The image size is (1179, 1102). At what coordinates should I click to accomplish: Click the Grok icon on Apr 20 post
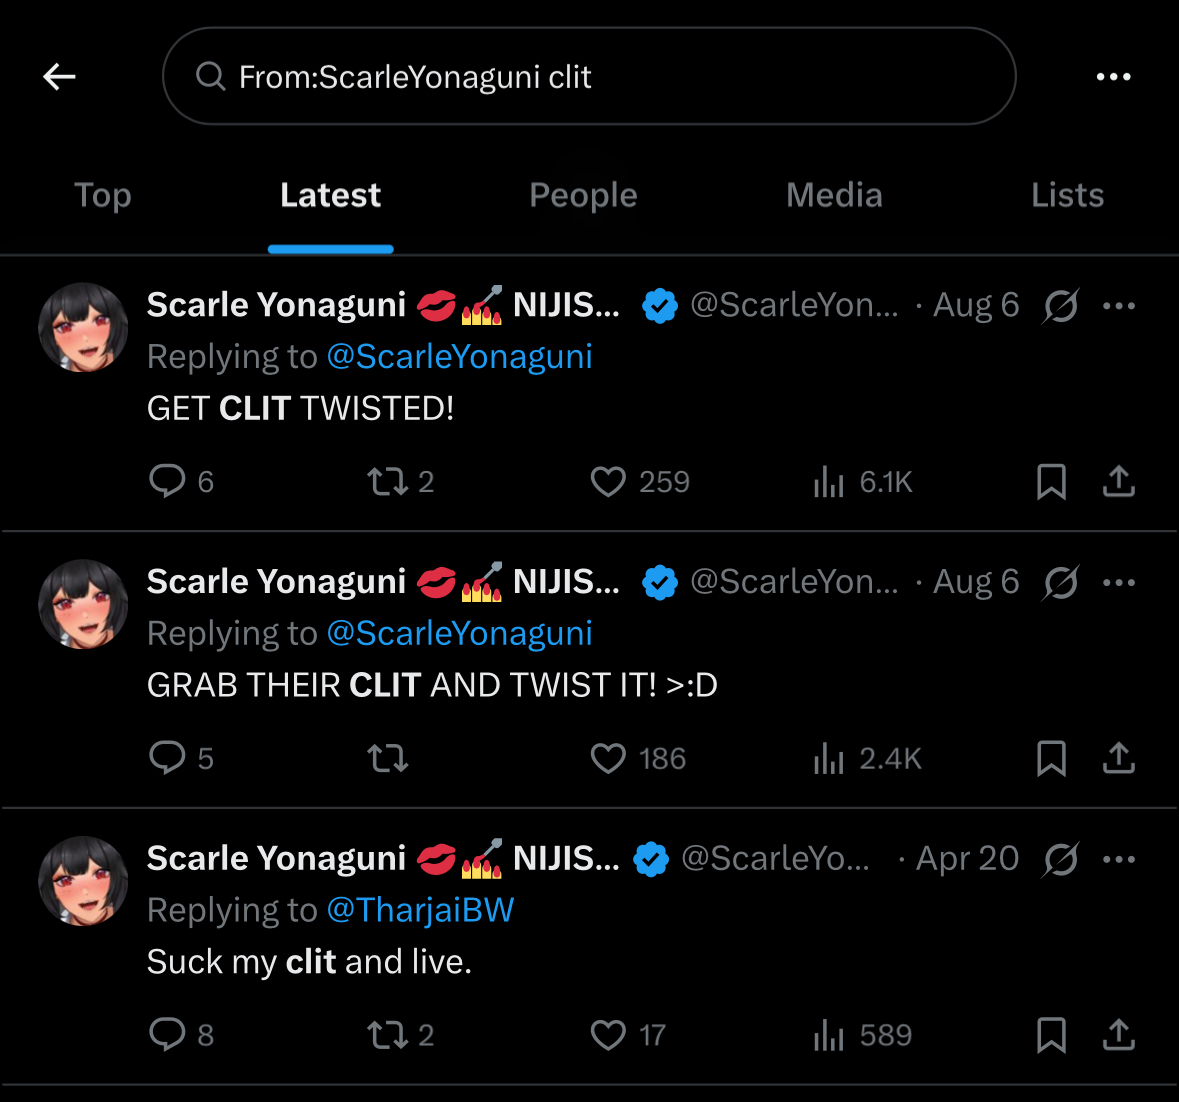pyautogui.click(x=1060, y=859)
